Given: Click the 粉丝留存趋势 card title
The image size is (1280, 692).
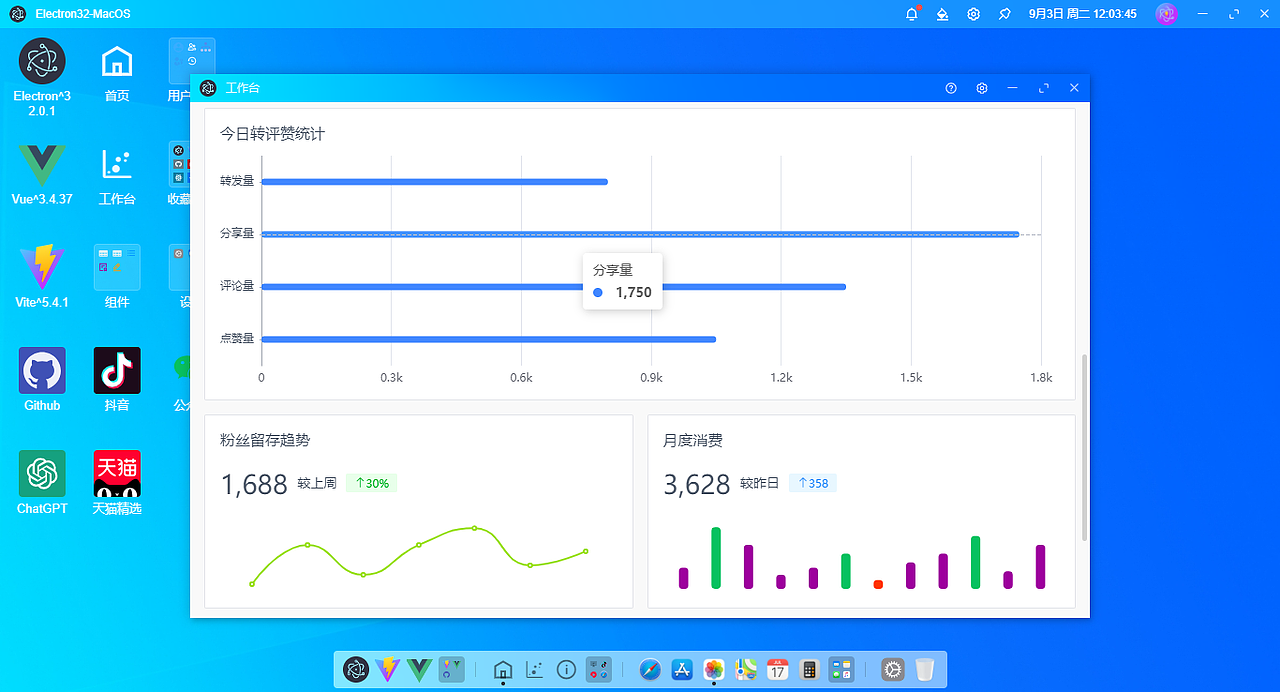Looking at the screenshot, I should tap(265, 440).
